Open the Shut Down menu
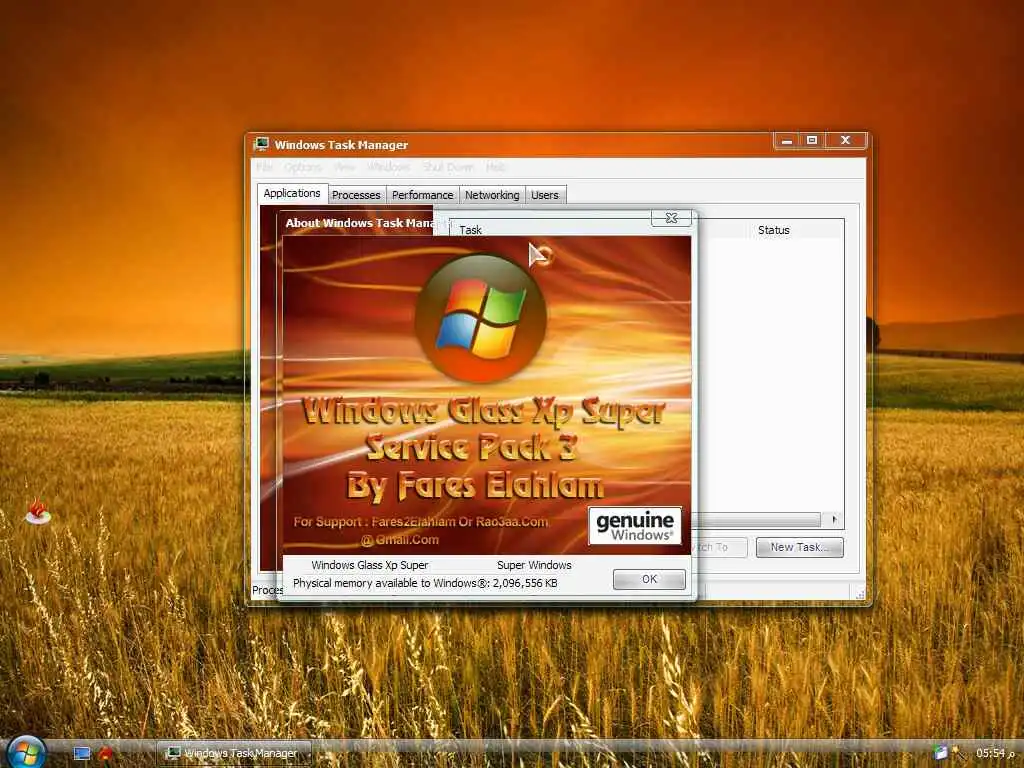1024x768 pixels. point(448,167)
